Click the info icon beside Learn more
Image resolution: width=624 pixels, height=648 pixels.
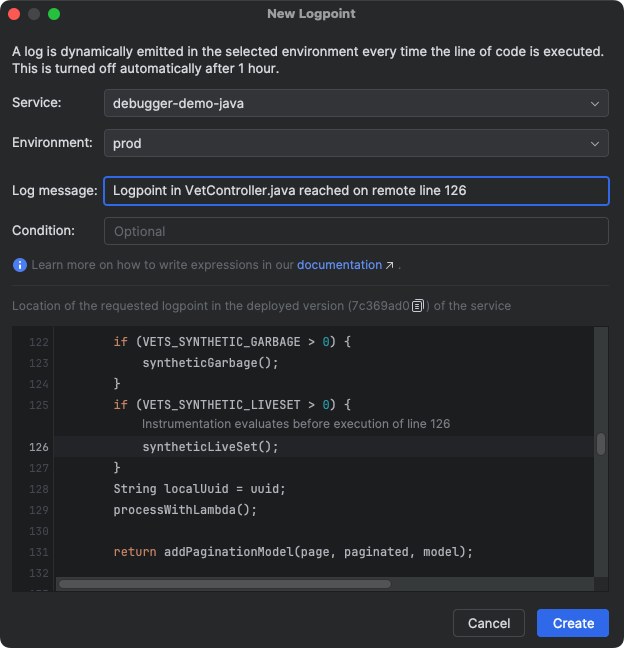pos(19,265)
